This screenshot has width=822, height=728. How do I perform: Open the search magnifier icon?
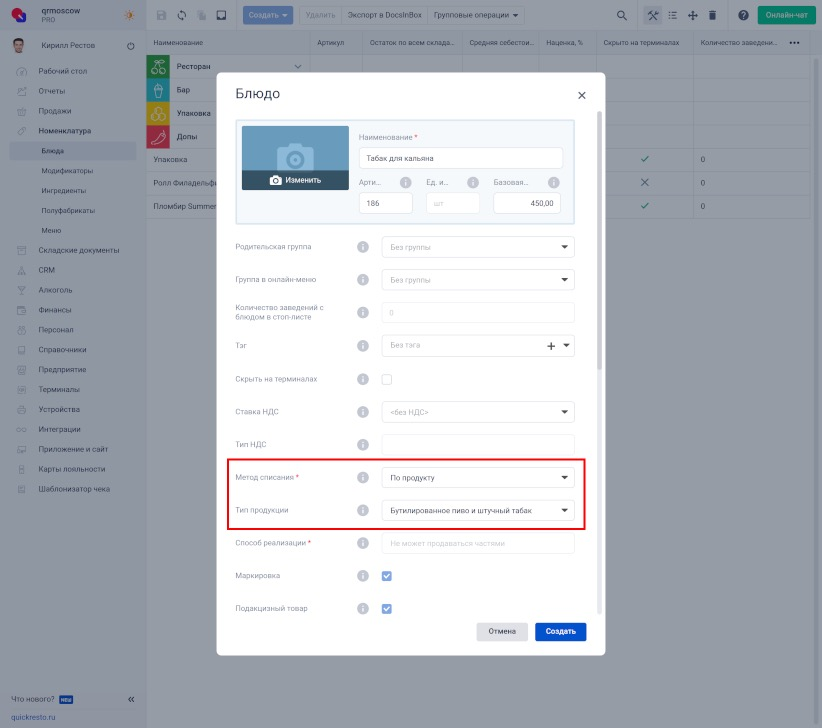pyautogui.click(x=621, y=15)
